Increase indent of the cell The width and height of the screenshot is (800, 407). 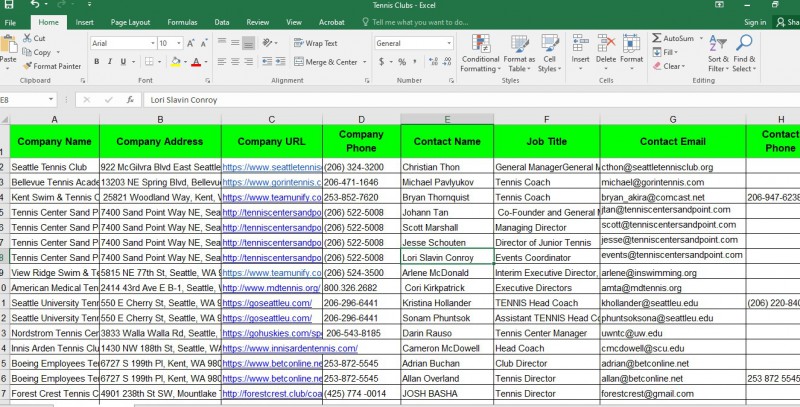click(x=280, y=62)
